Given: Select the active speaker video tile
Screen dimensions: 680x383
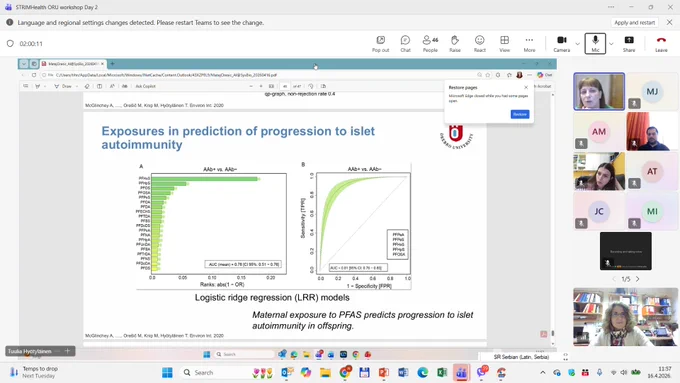Looking at the screenshot, I should 599,92.
